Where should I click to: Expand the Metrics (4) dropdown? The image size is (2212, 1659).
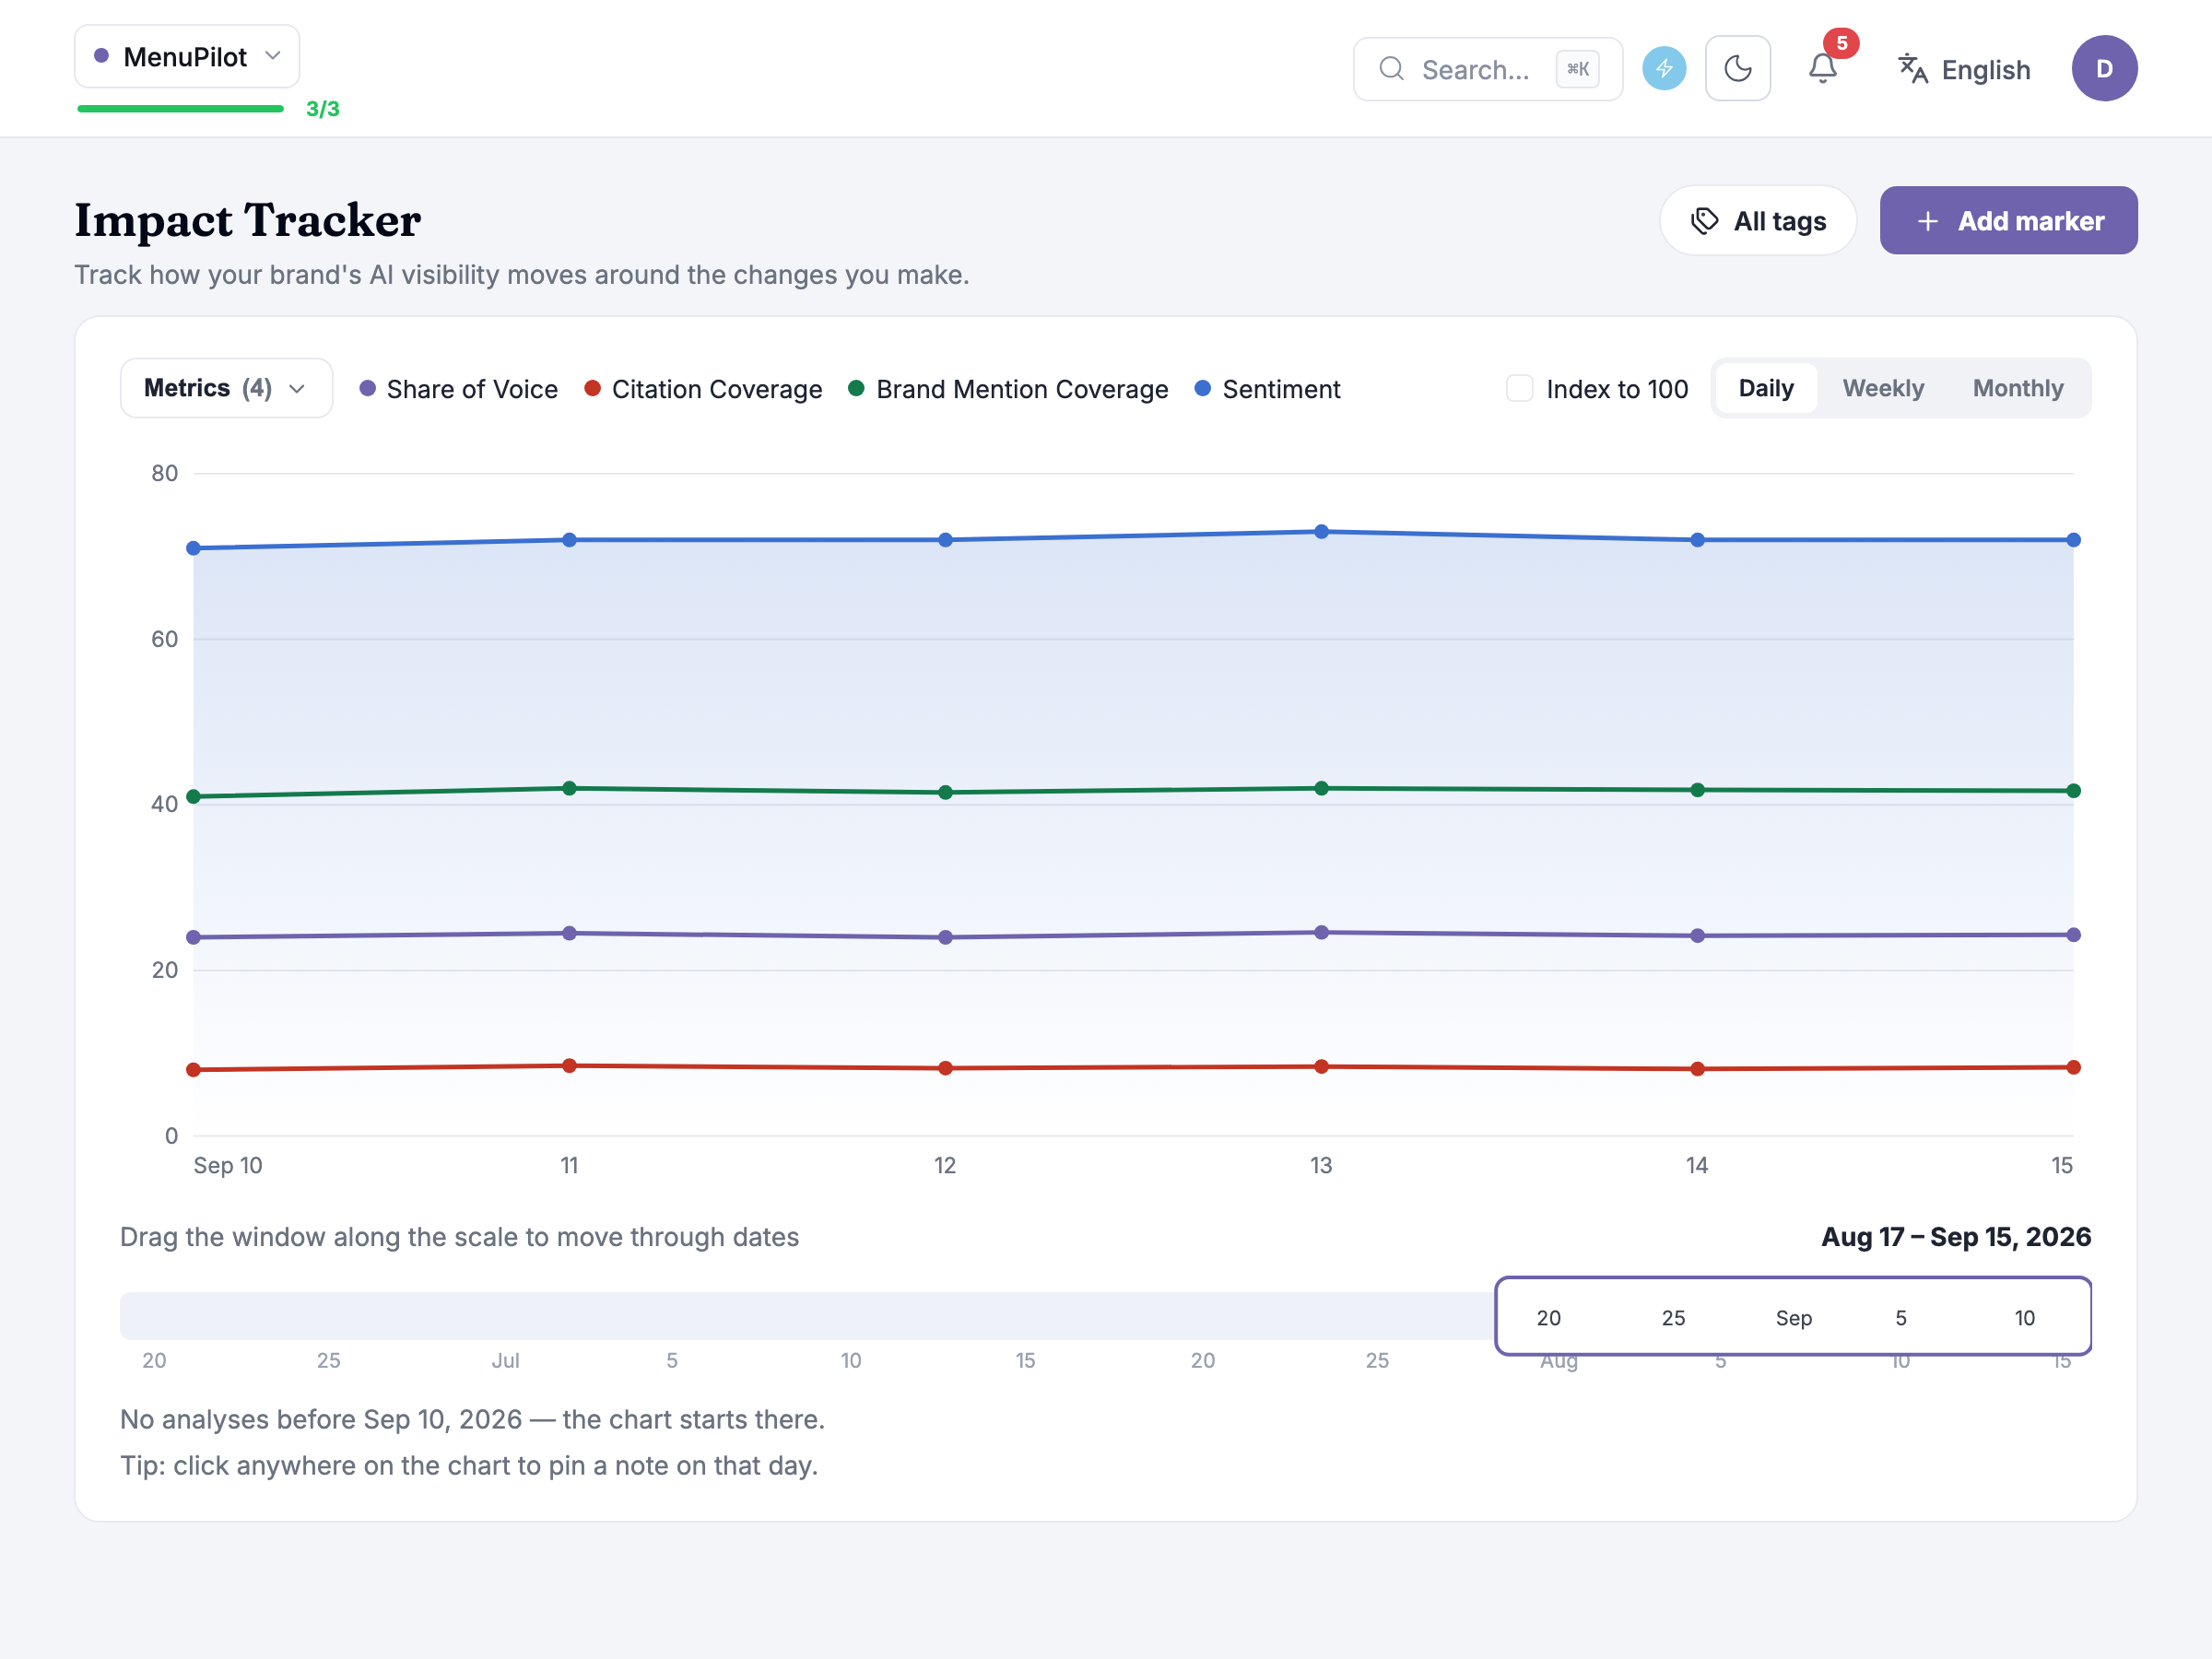tap(226, 388)
